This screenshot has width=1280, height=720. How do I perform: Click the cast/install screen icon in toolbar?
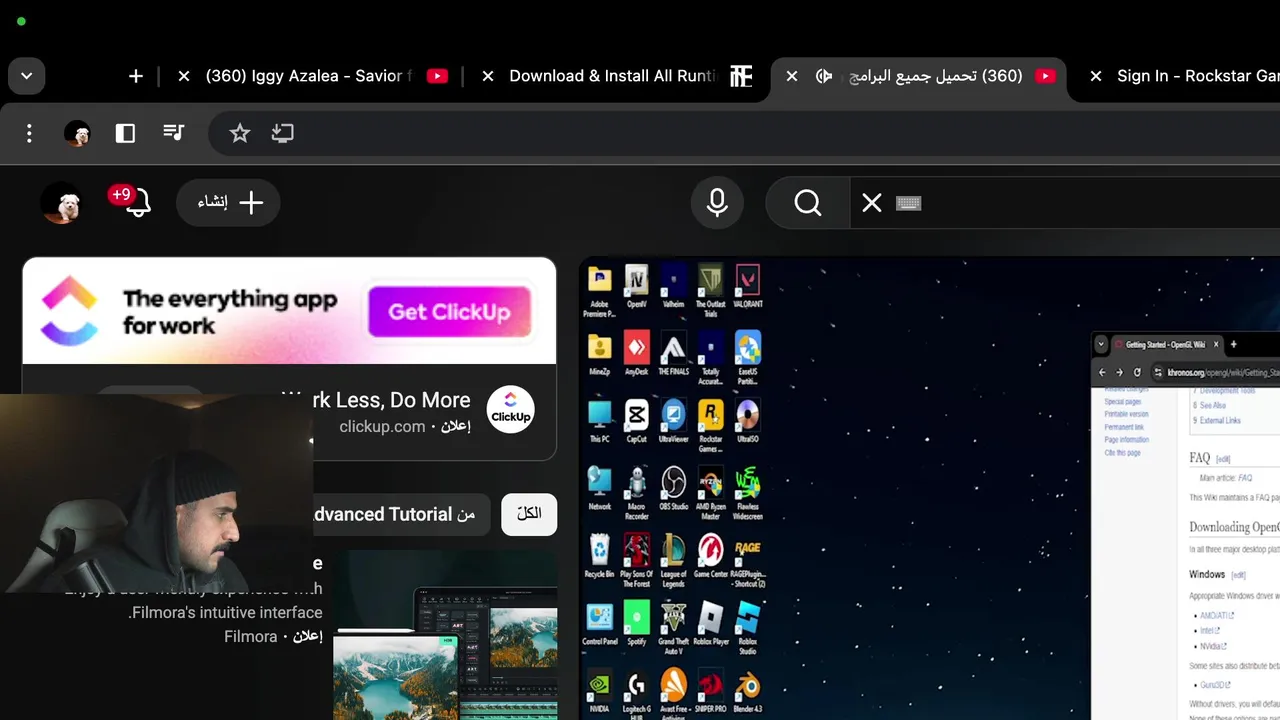coord(283,133)
